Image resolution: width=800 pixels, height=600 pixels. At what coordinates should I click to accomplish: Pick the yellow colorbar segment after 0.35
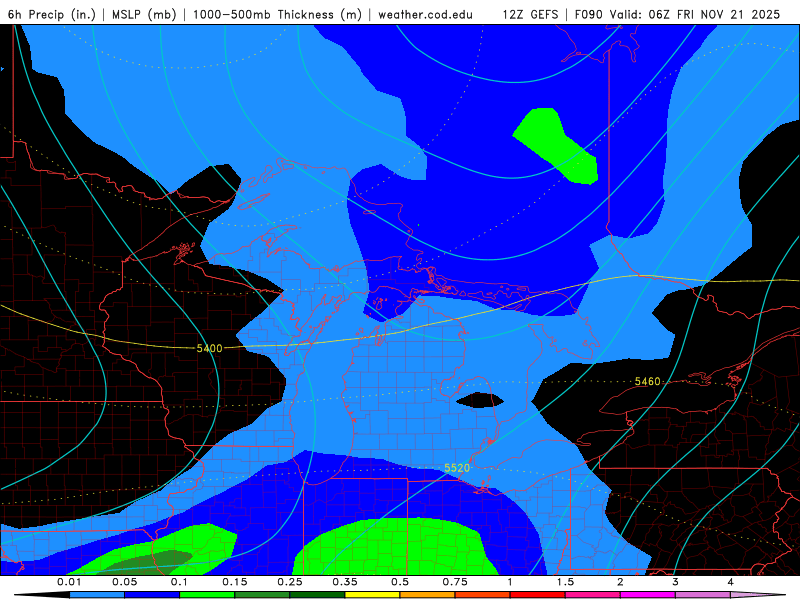pyautogui.click(x=372, y=595)
